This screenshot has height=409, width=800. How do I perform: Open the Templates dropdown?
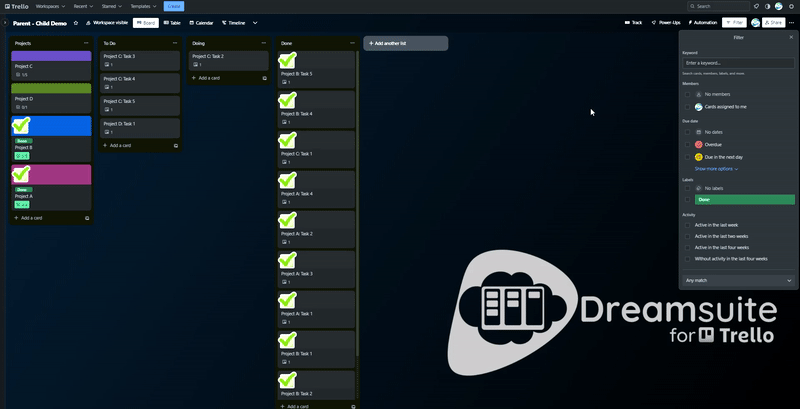click(x=143, y=7)
